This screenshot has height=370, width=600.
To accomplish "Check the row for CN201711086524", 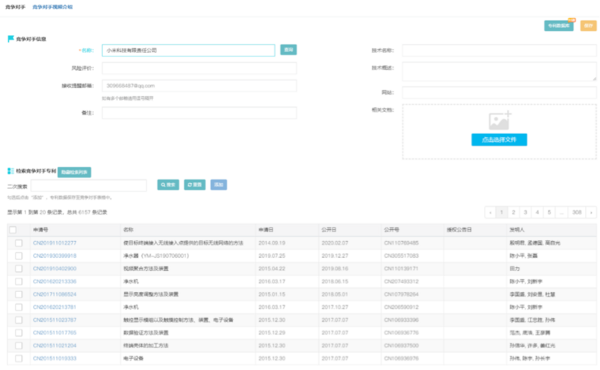I will (19, 294).
